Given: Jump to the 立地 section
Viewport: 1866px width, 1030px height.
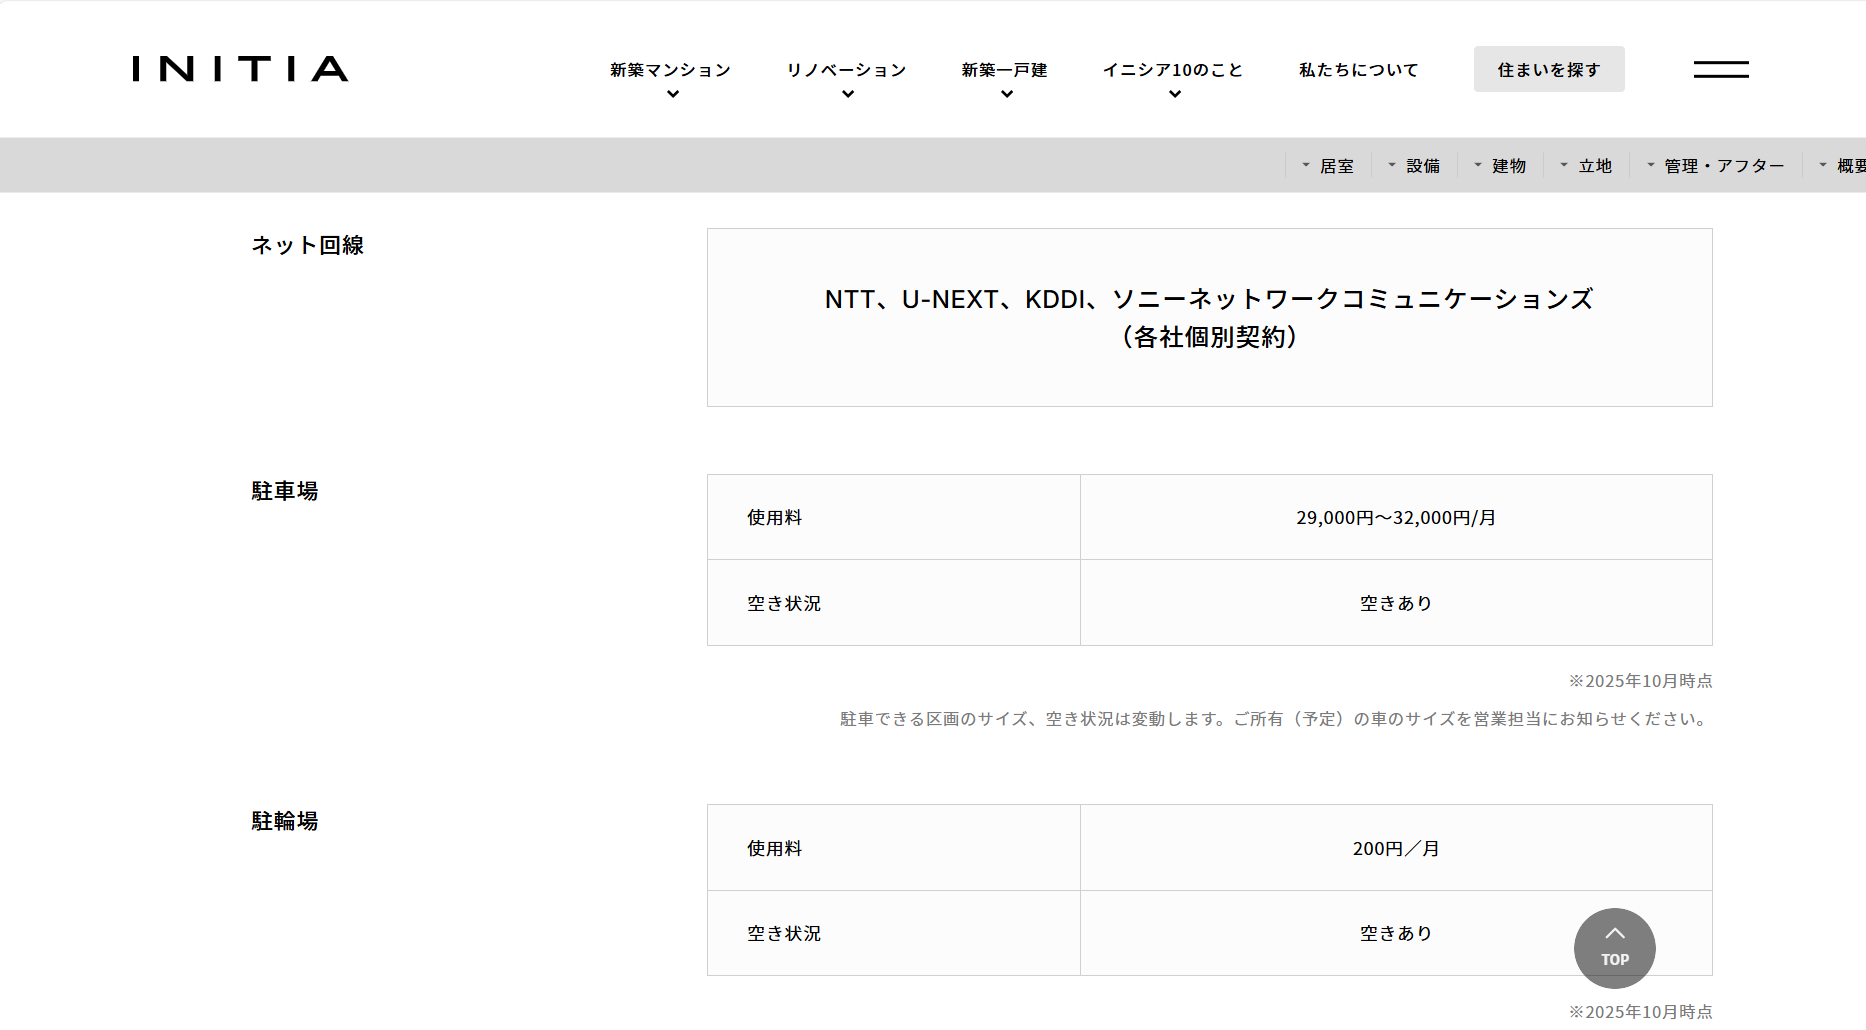Looking at the screenshot, I should coord(1595,166).
